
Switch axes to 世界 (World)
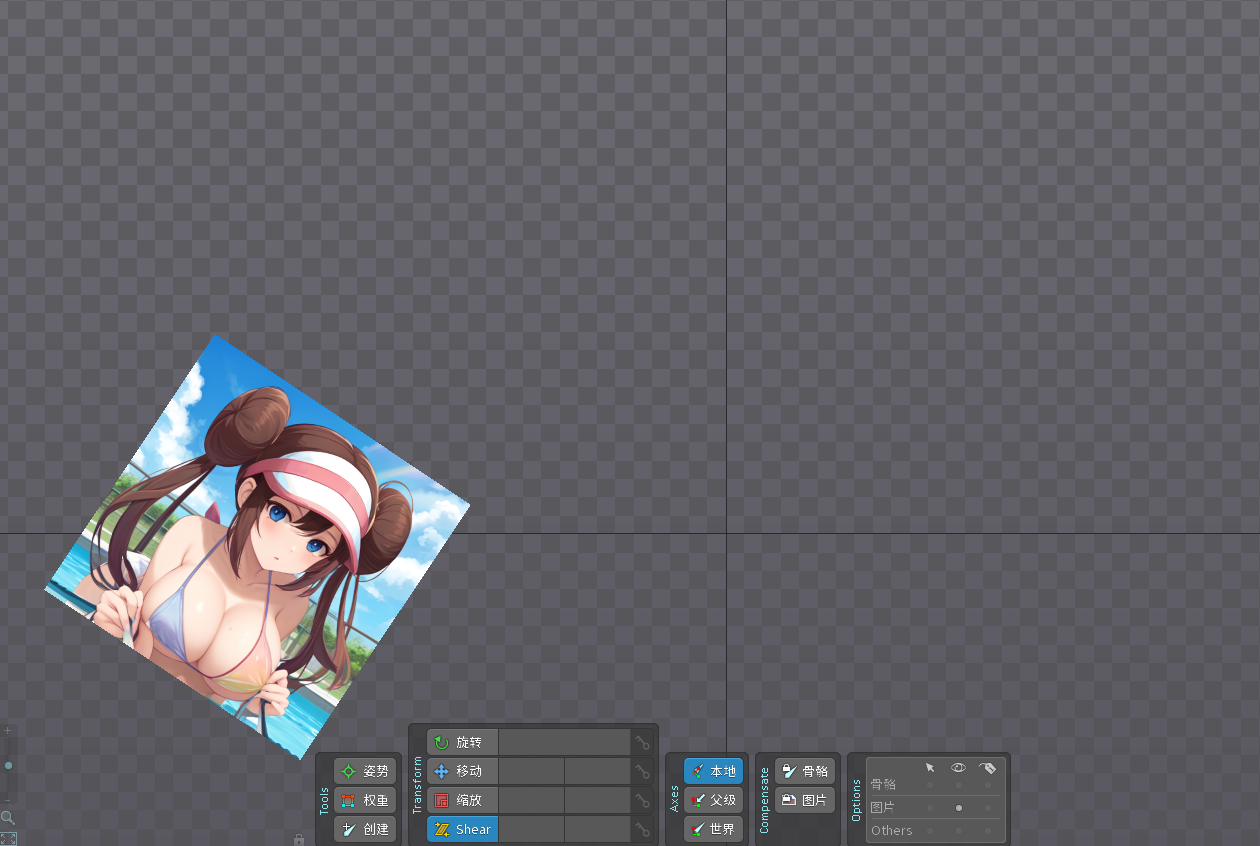[x=714, y=829]
